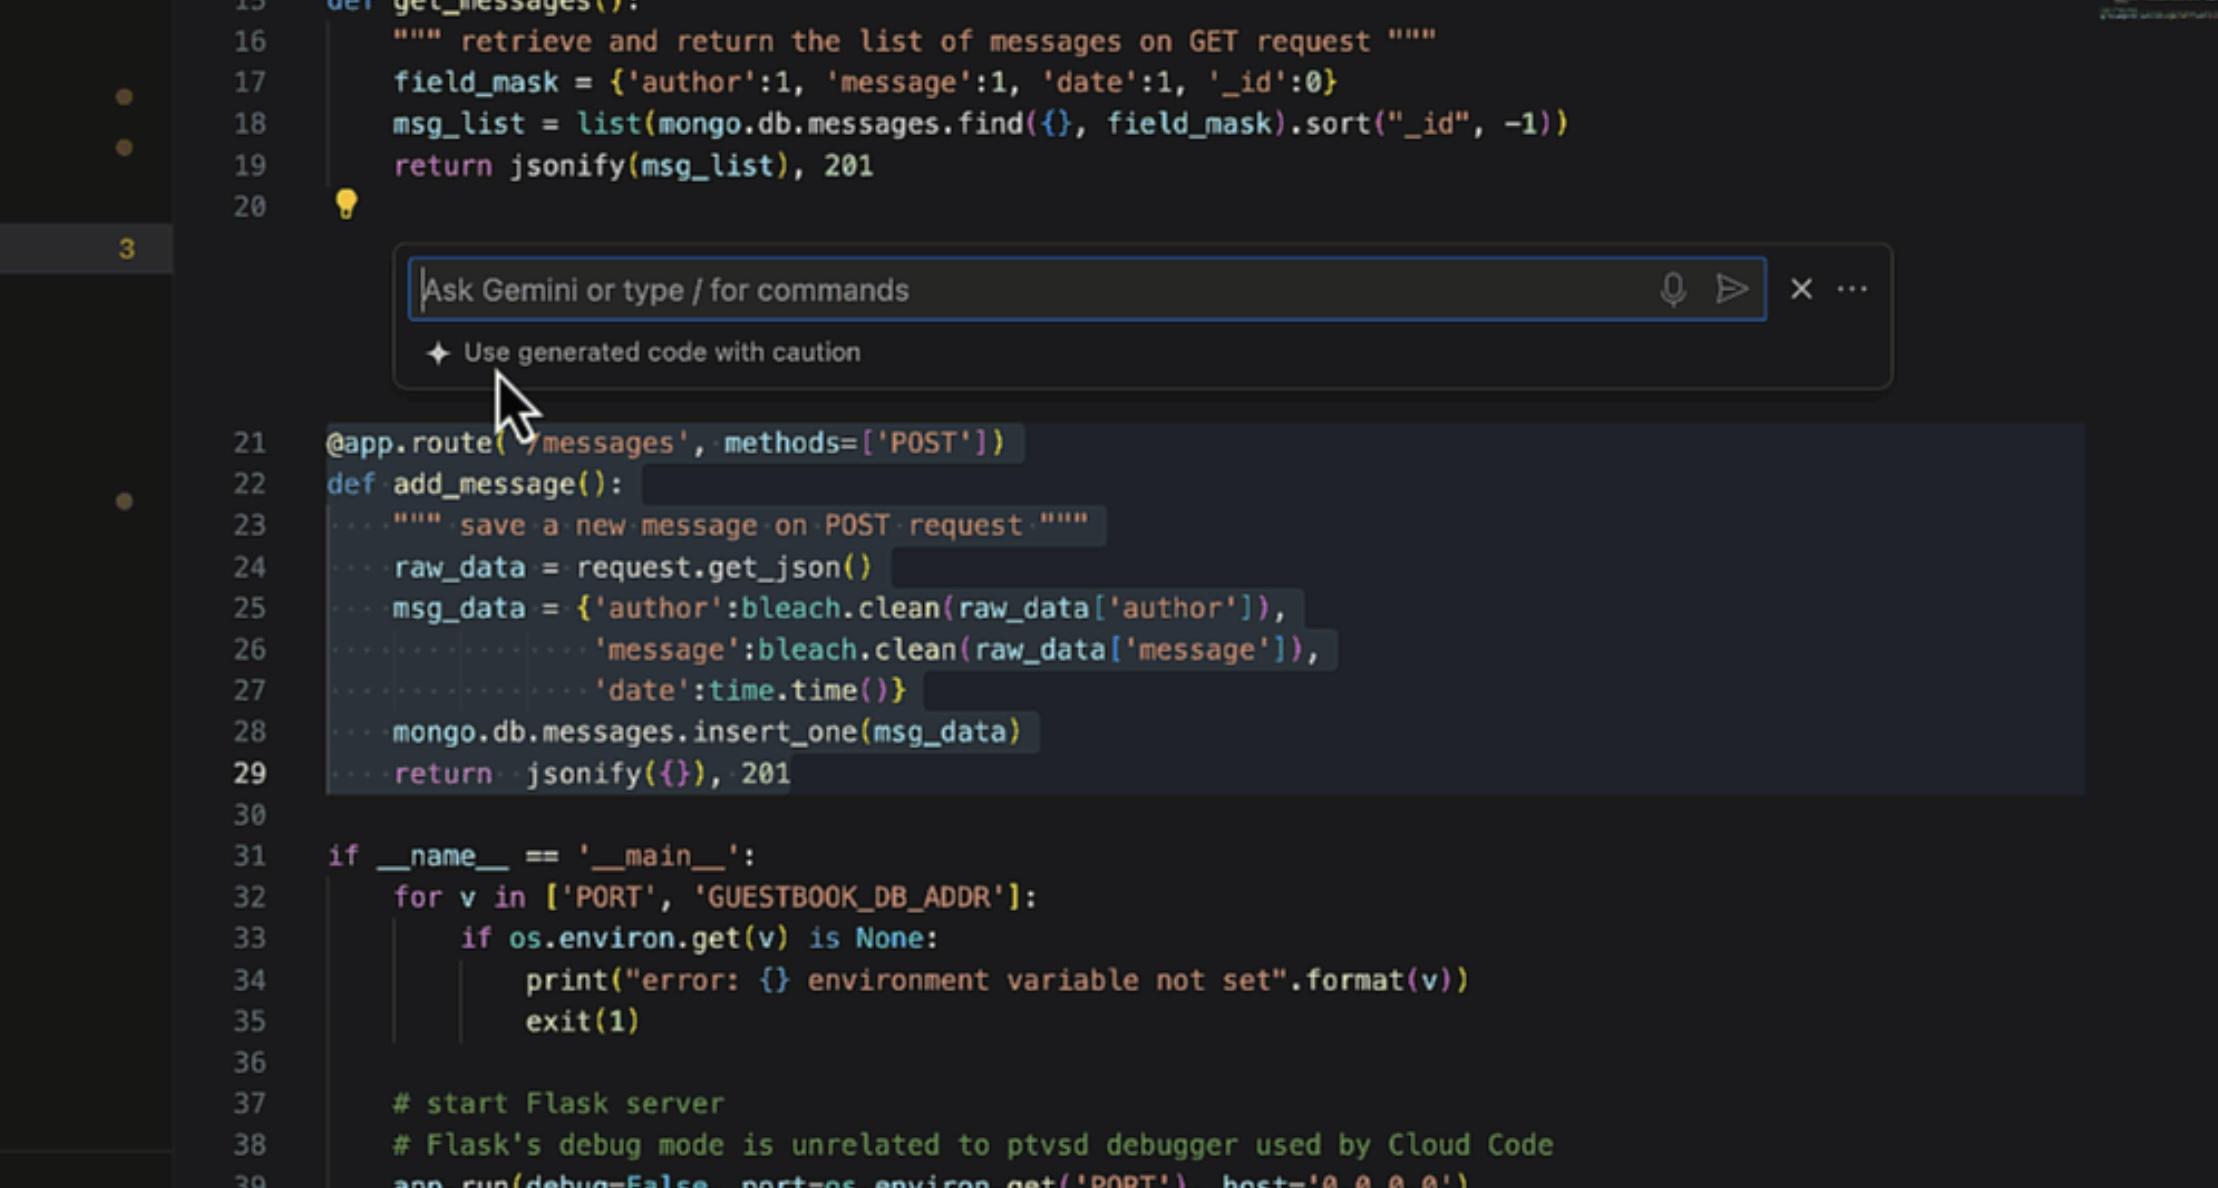Click the 'Use generated code with caution' text
The width and height of the screenshot is (2218, 1188).
[x=661, y=353]
